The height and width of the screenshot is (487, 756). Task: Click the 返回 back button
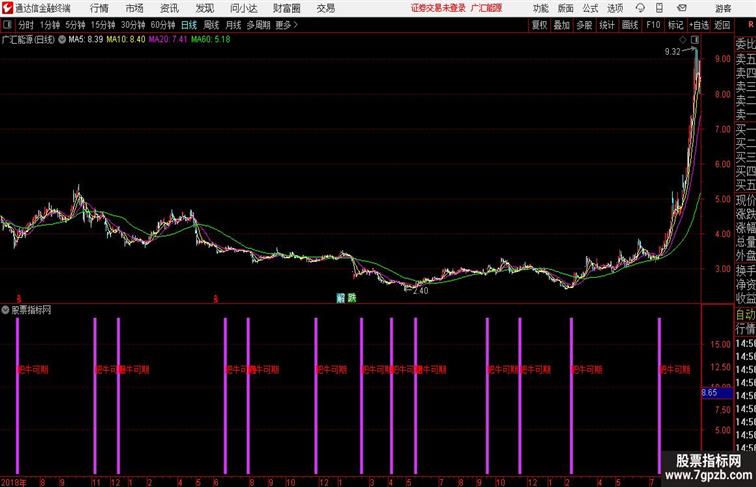tap(722, 25)
